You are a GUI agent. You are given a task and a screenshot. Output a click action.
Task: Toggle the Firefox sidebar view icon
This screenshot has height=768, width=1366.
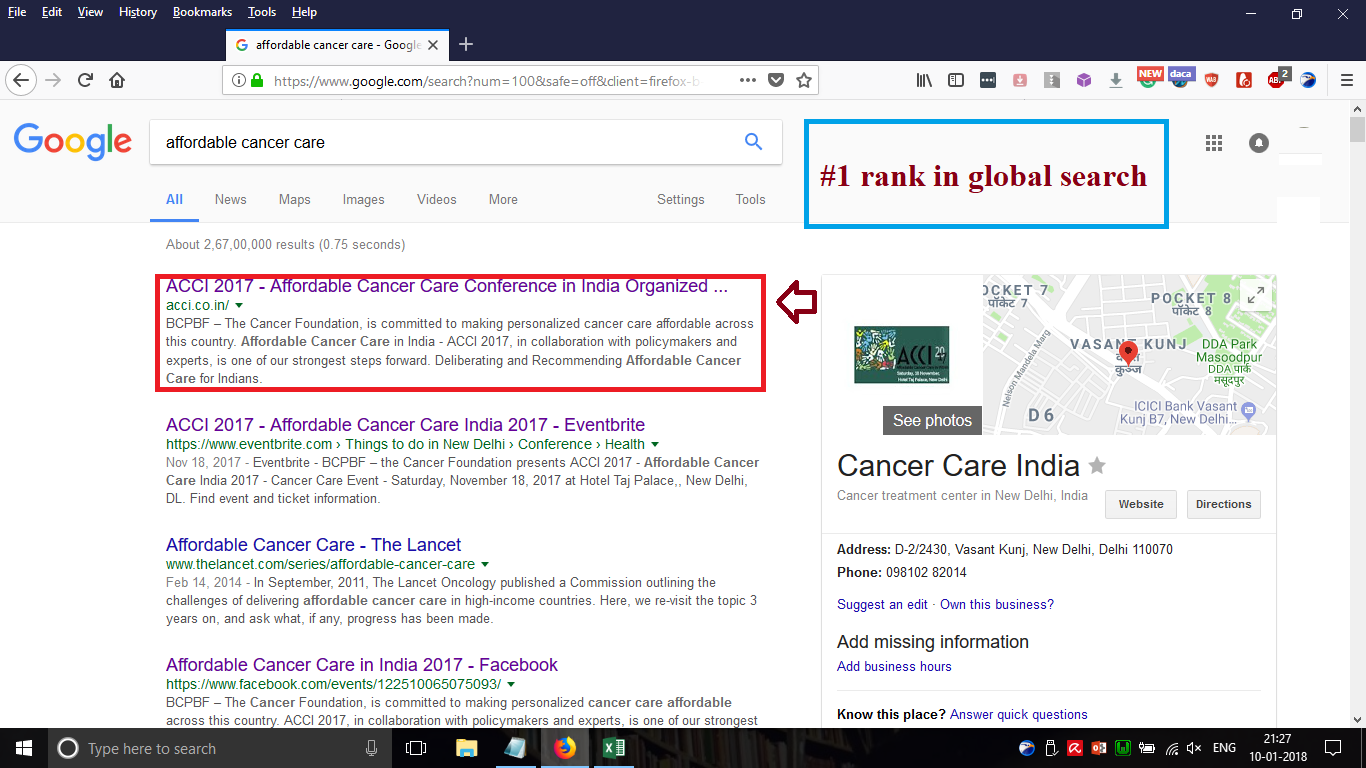tap(956, 80)
